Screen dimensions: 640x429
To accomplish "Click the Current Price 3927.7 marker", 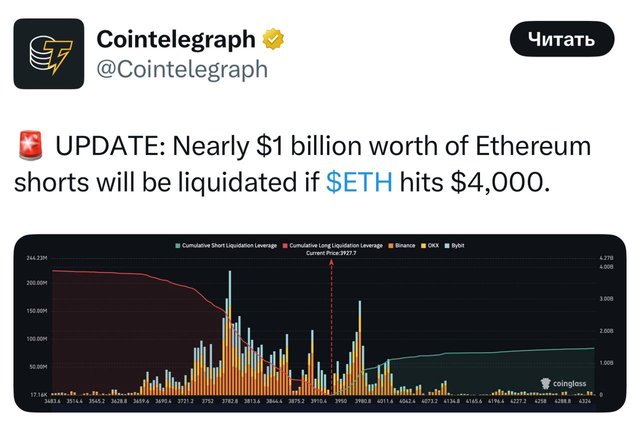I will (x=331, y=253).
